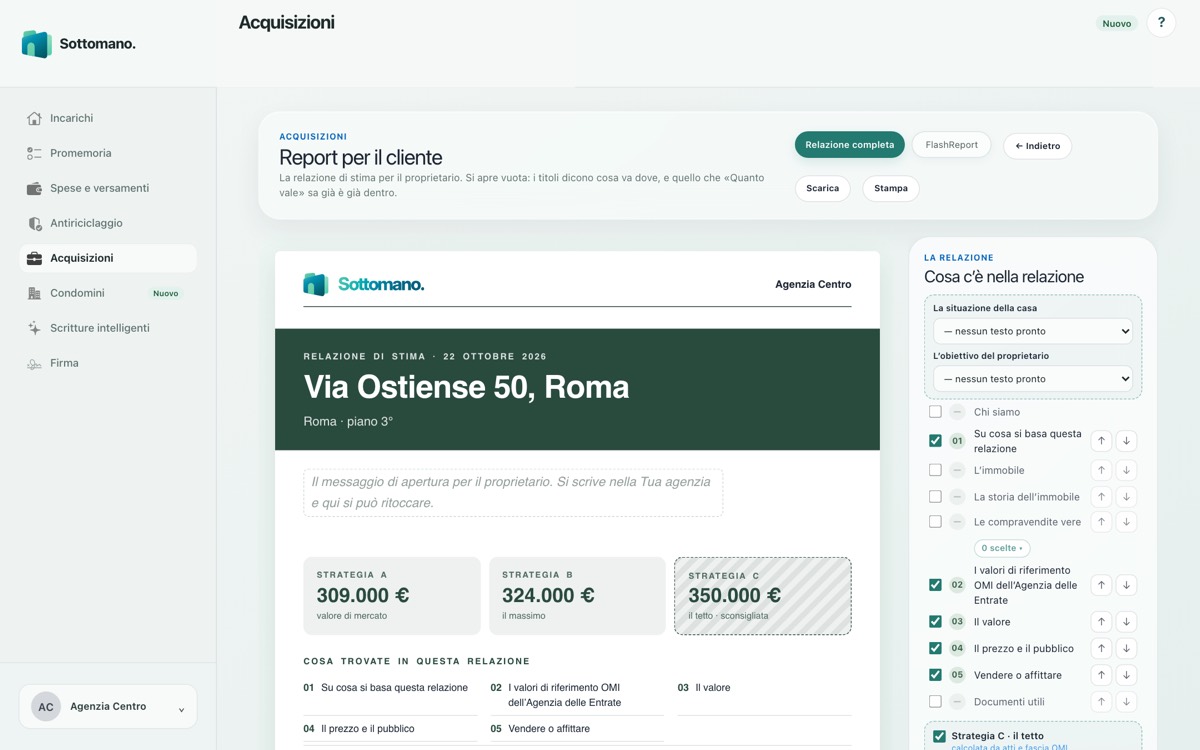The image size is (1200, 750).
Task: Tick the L'immobile checkbox
Action: click(935, 470)
